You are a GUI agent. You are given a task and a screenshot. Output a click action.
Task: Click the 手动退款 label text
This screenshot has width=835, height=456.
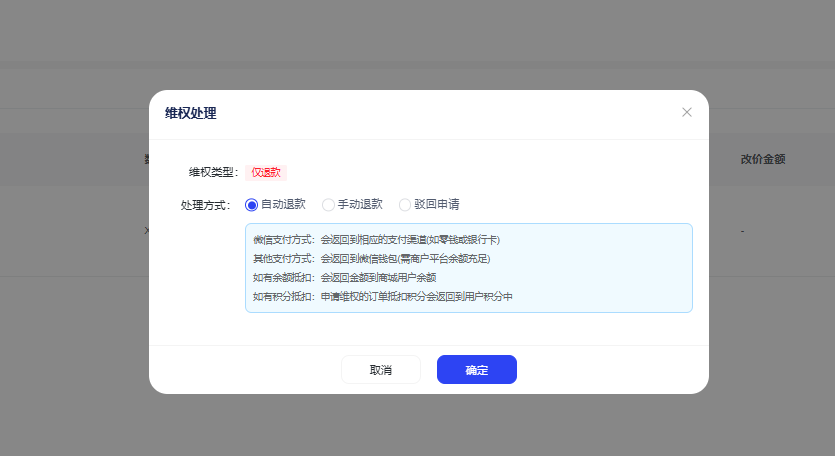coord(360,205)
